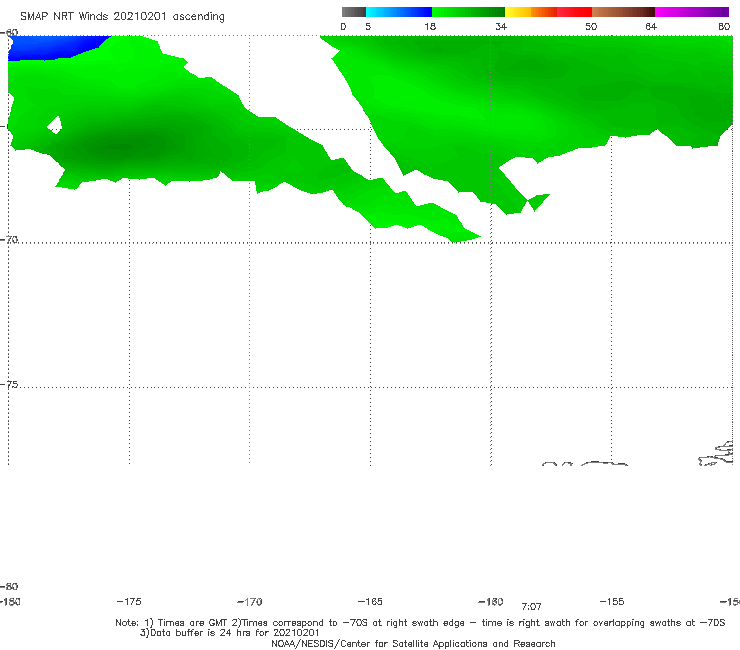Click the latitude label '-75'

pyautogui.click(x=9, y=385)
